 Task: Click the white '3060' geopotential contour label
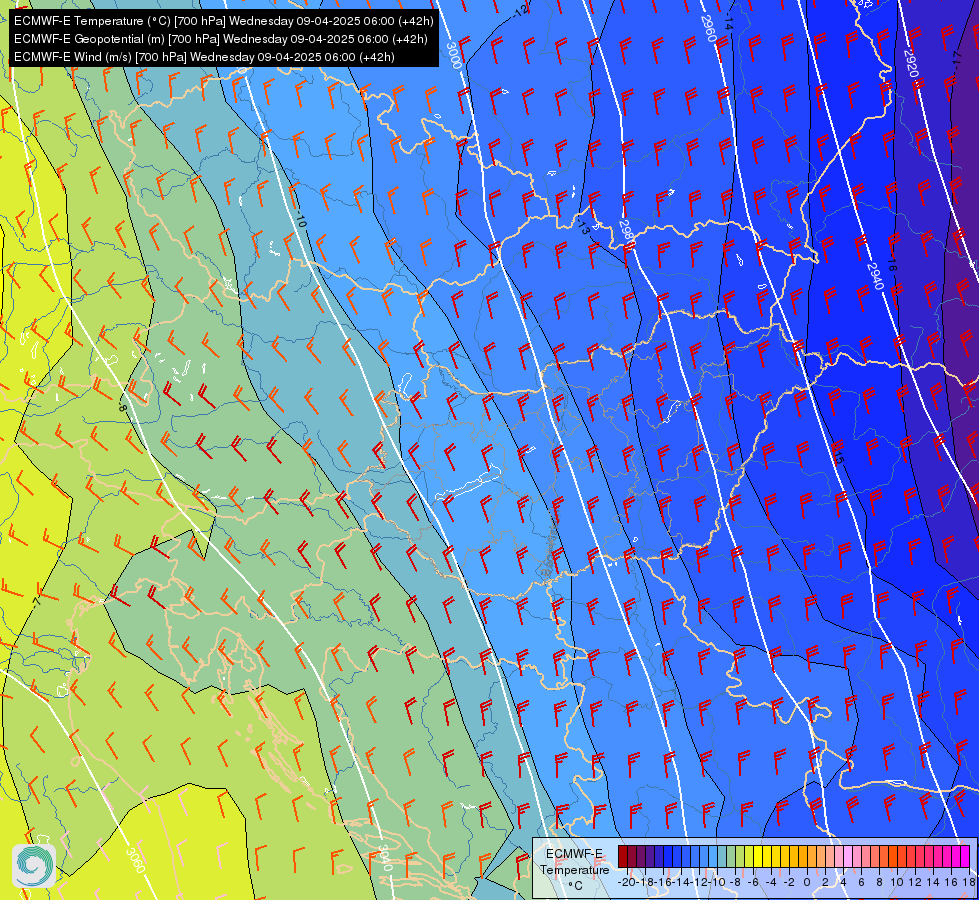point(135,860)
